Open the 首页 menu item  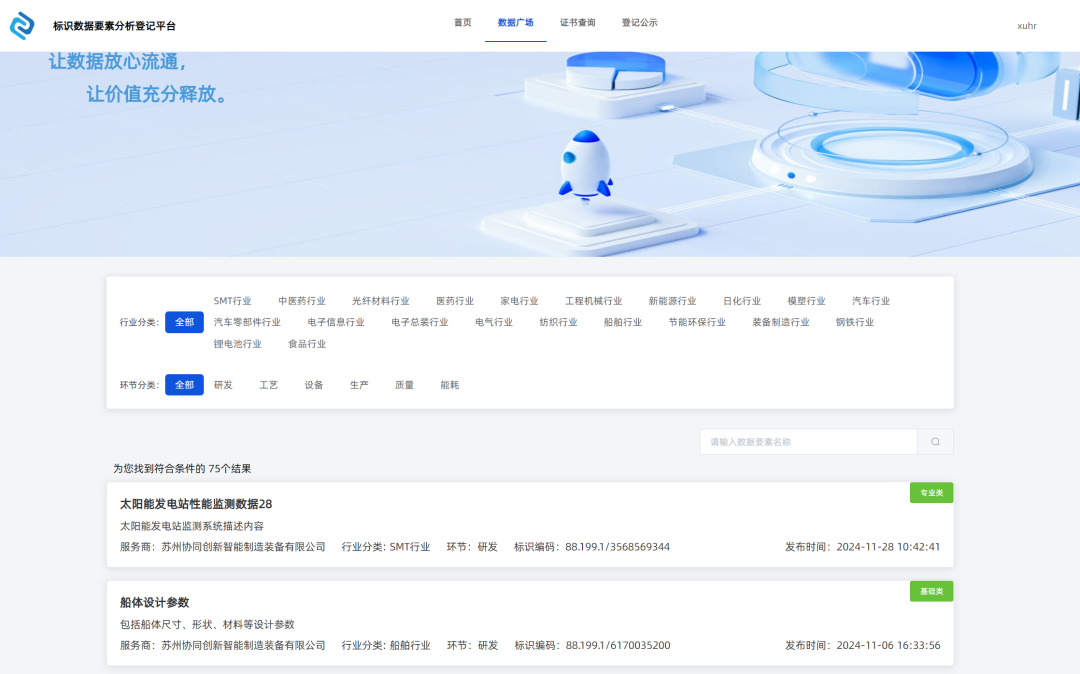[x=461, y=21]
